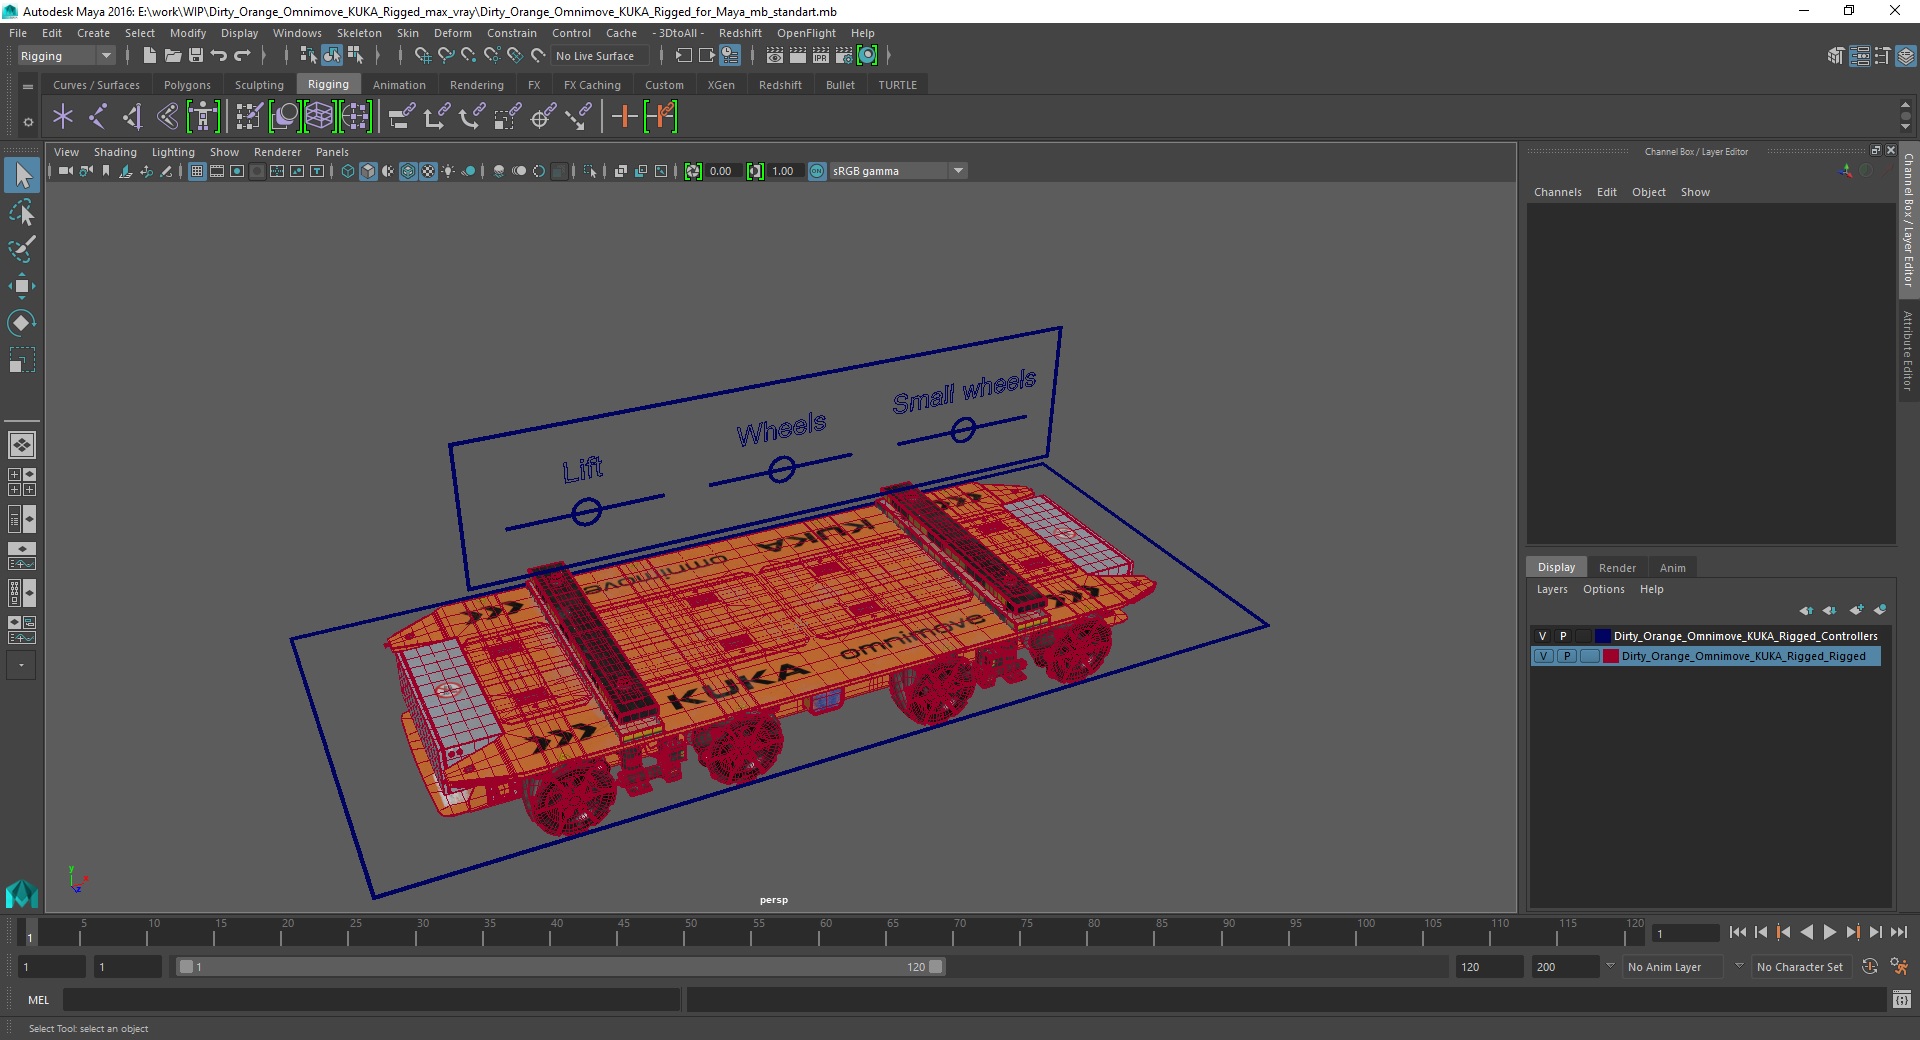The width and height of the screenshot is (1920, 1040).
Task: Play animation forwards
Action: (x=1829, y=932)
